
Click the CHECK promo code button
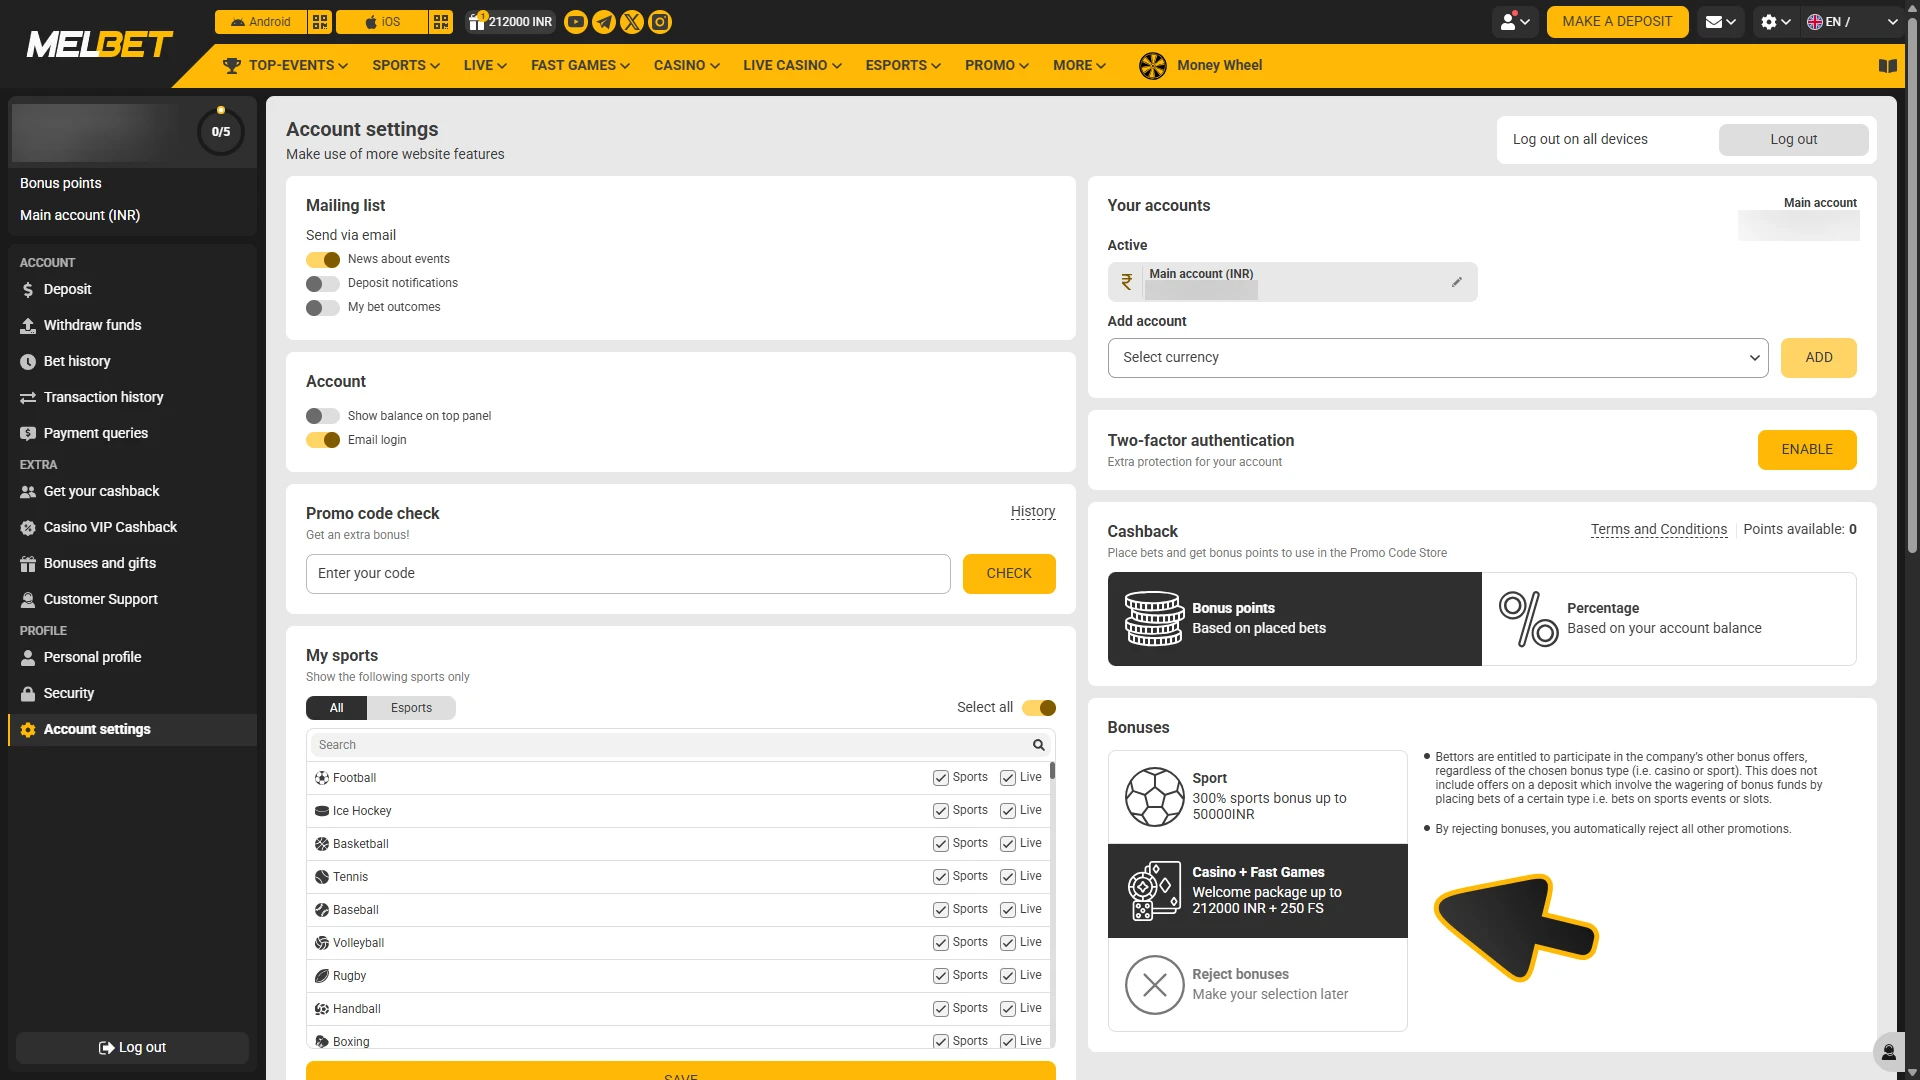pyautogui.click(x=1009, y=574)
